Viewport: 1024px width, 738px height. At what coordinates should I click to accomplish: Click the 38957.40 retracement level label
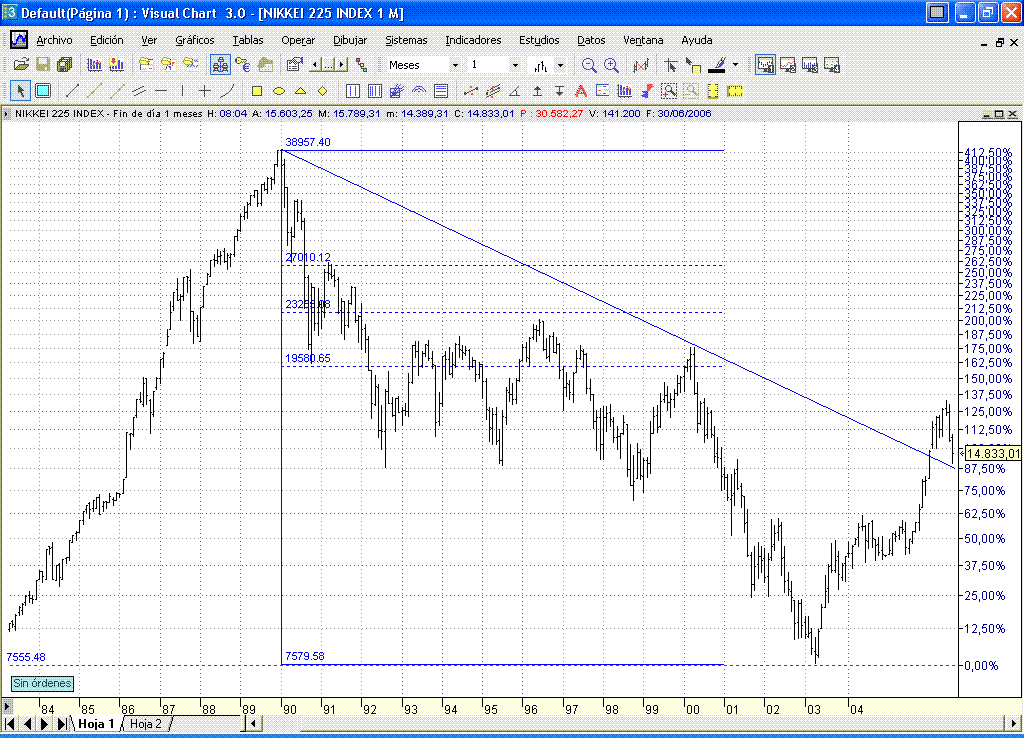pyautogui.click(x=308, y=142)
